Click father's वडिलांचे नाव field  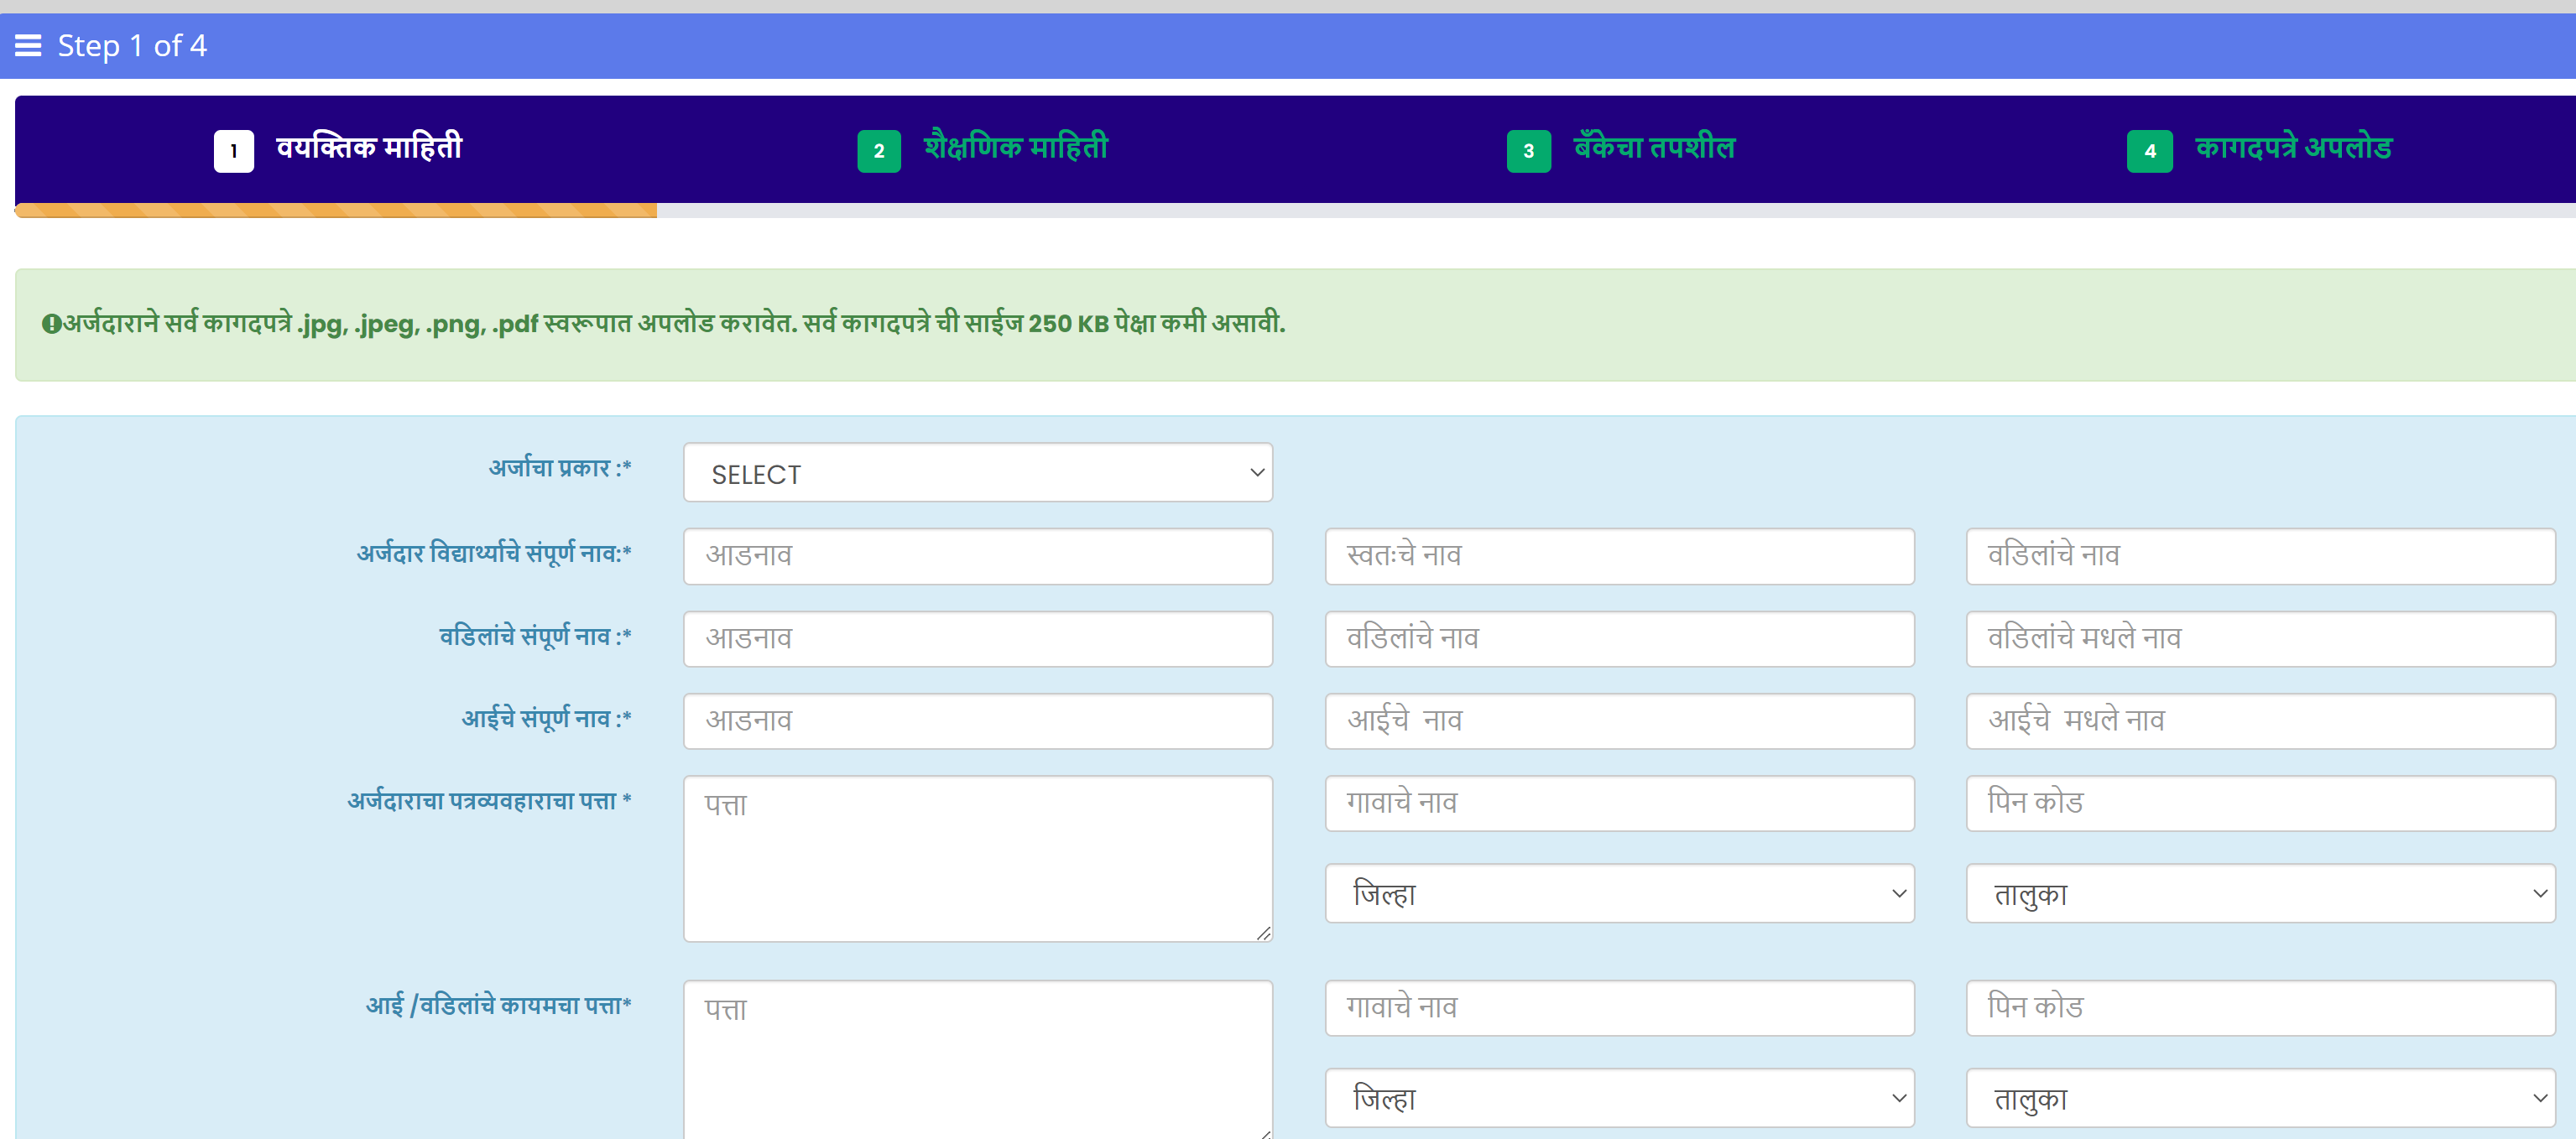1619,639
